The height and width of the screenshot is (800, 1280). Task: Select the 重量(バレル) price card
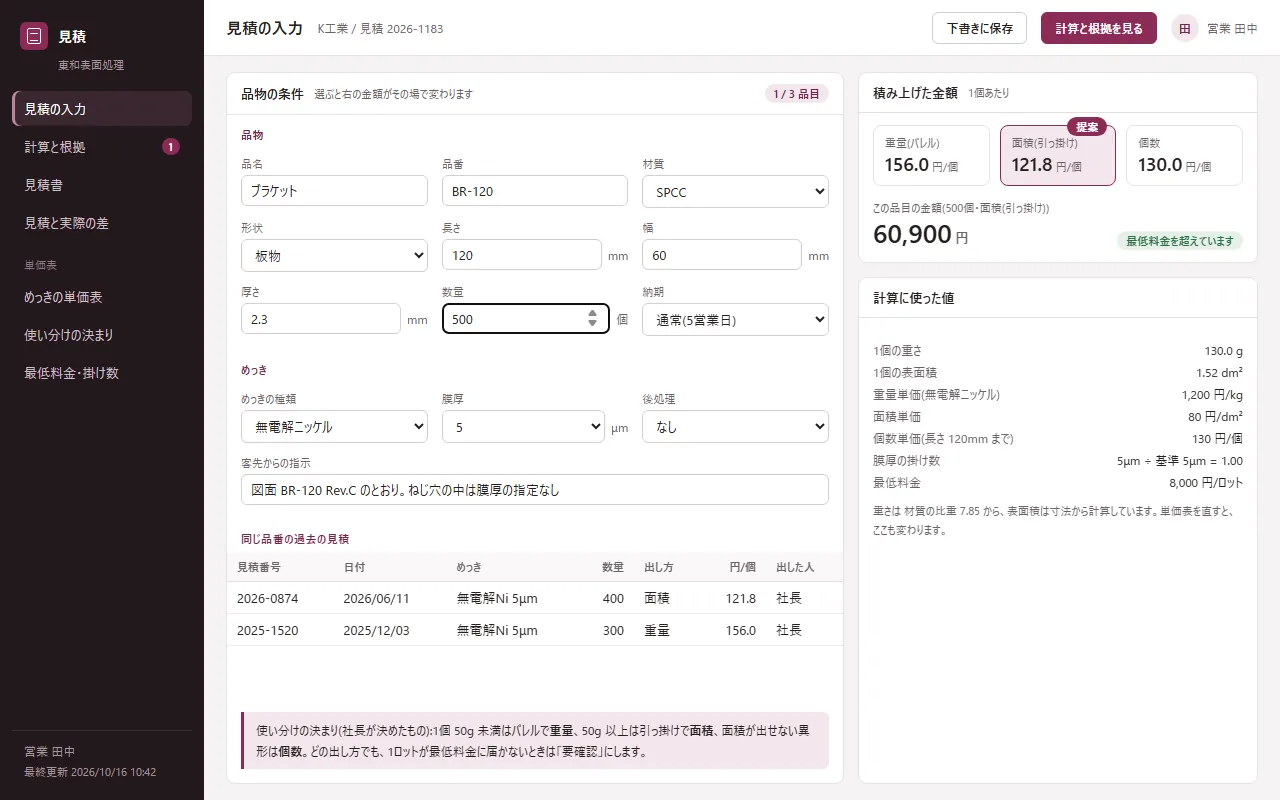tap(931, 155)
